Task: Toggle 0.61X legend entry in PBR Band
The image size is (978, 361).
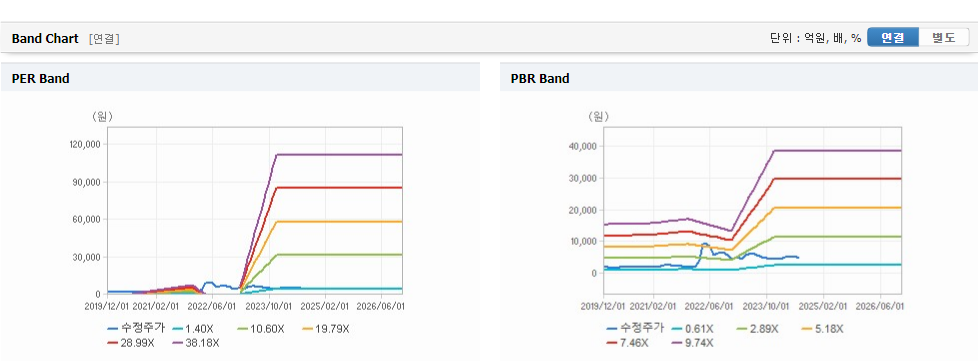Action: click(693, 329)
